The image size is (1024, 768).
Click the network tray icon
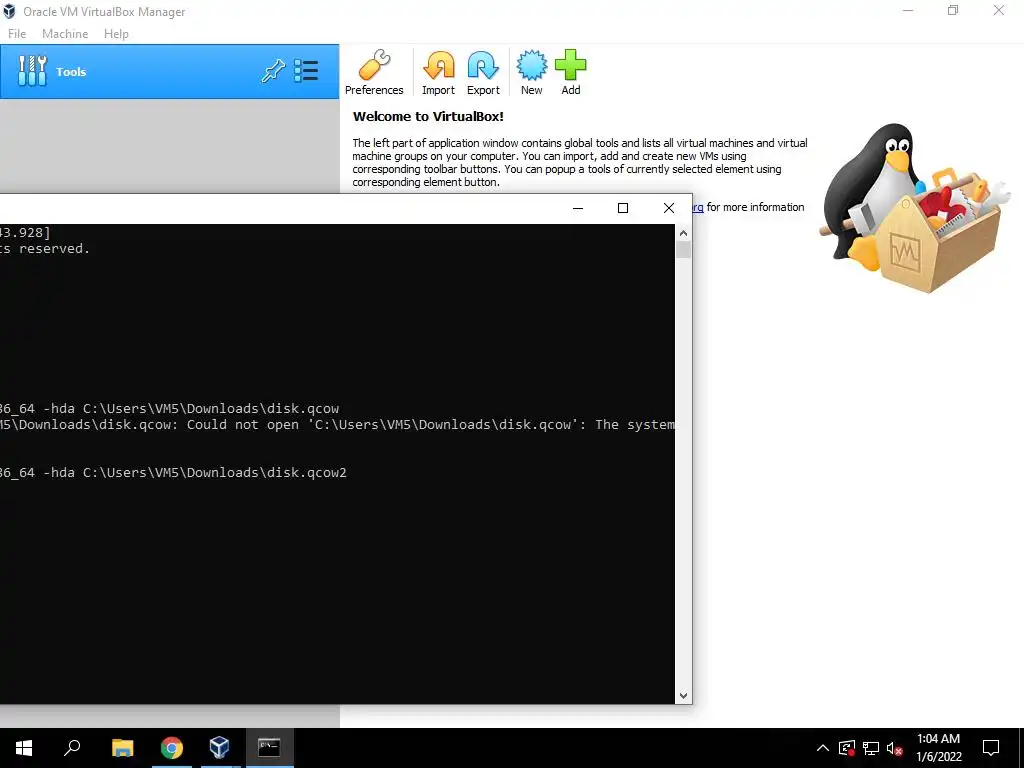point(871,748)
